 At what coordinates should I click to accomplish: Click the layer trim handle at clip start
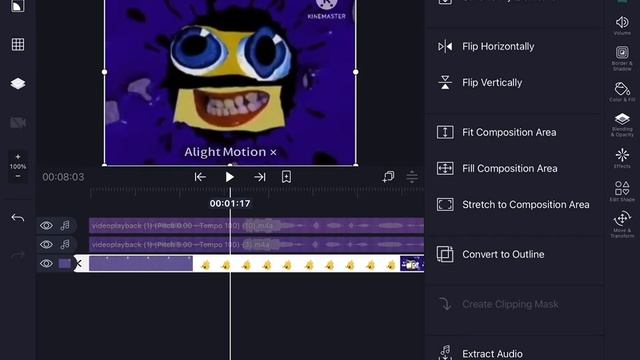pos(79,264)
